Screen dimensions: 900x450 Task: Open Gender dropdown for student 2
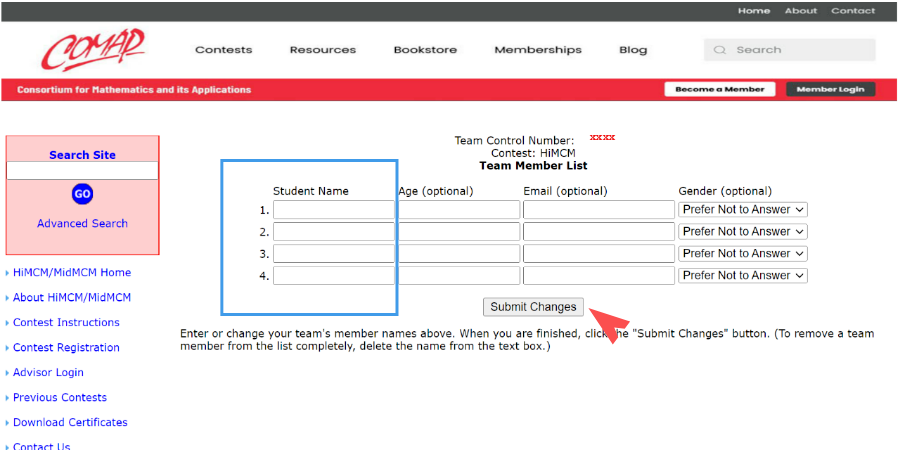[x=743, y=231]
